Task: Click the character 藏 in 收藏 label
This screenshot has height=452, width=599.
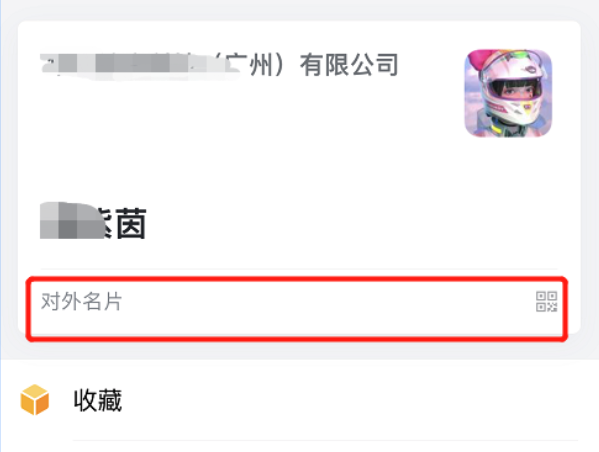Action: coord(110,400)
